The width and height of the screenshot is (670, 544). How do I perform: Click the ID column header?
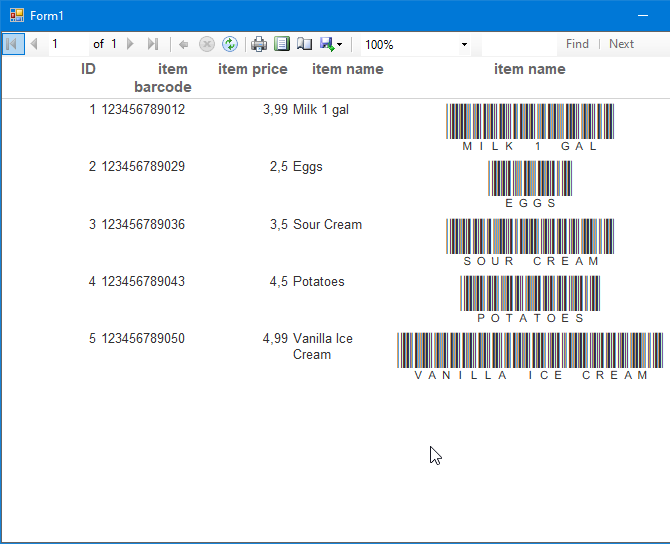pyautogui.click(x=88, y=69)
